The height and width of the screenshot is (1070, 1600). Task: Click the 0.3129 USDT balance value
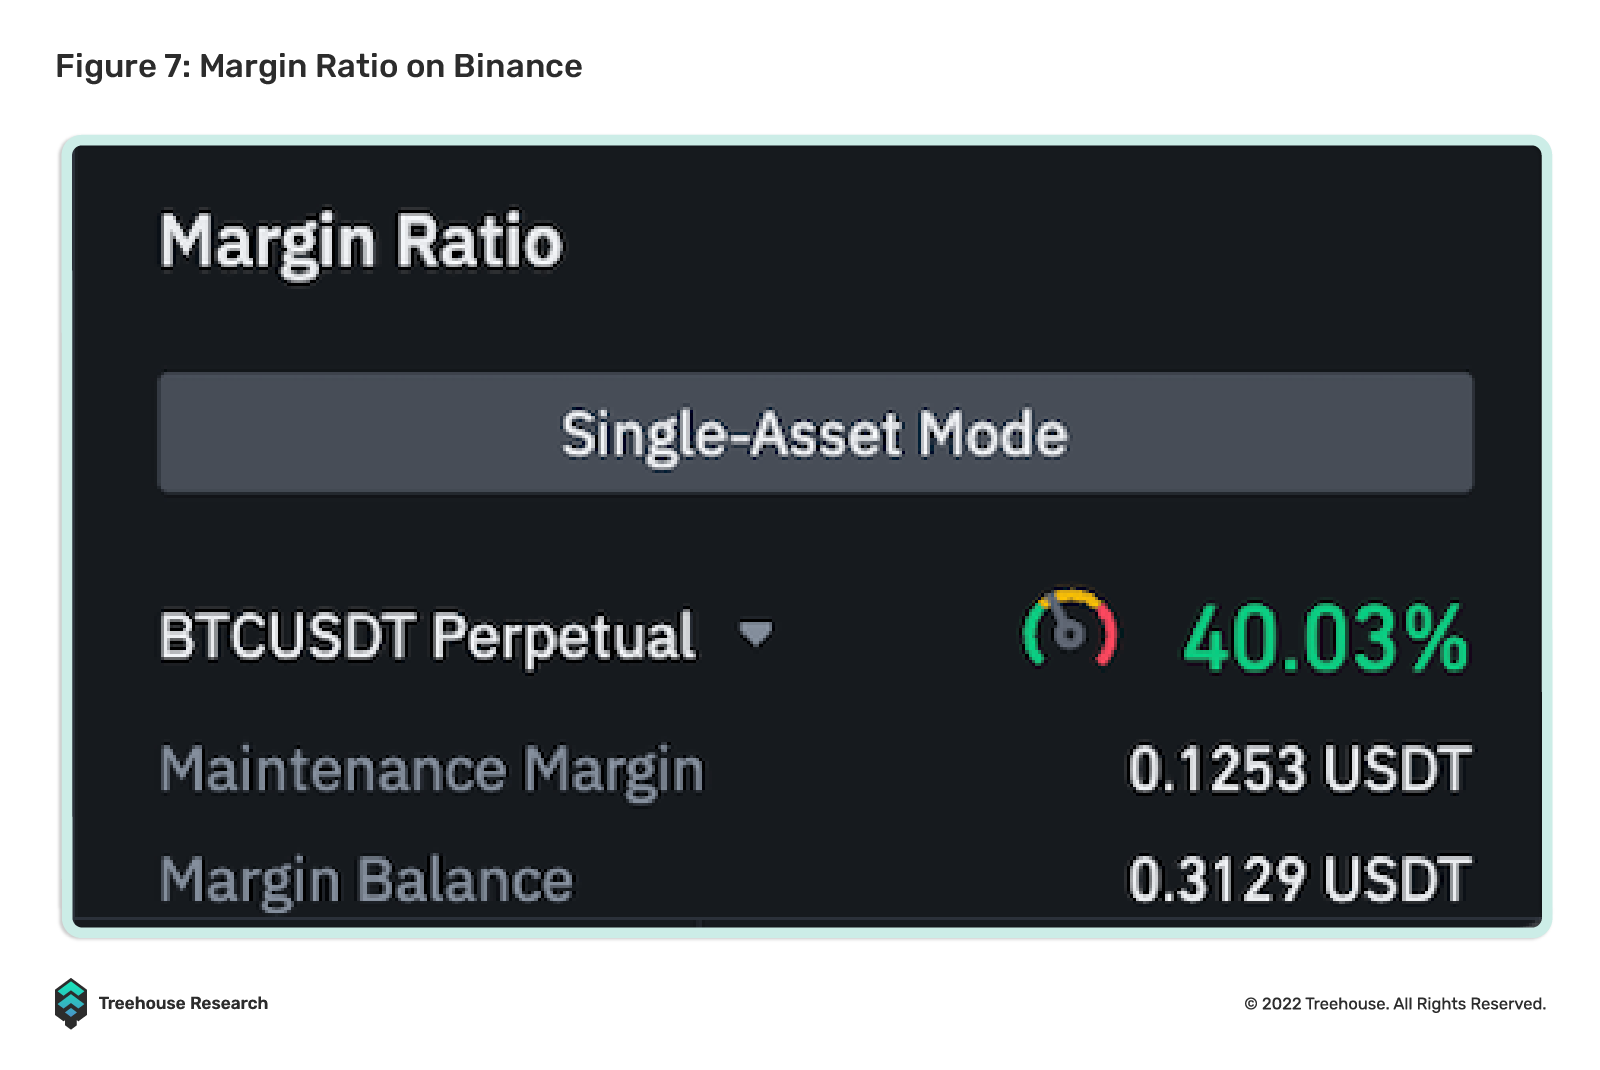[x=1299, y=880]
